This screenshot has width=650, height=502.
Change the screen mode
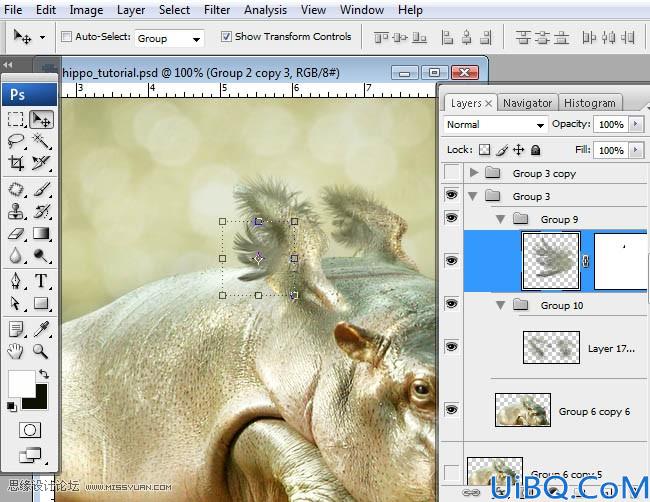pyautogui.click(x=30, y=455)
